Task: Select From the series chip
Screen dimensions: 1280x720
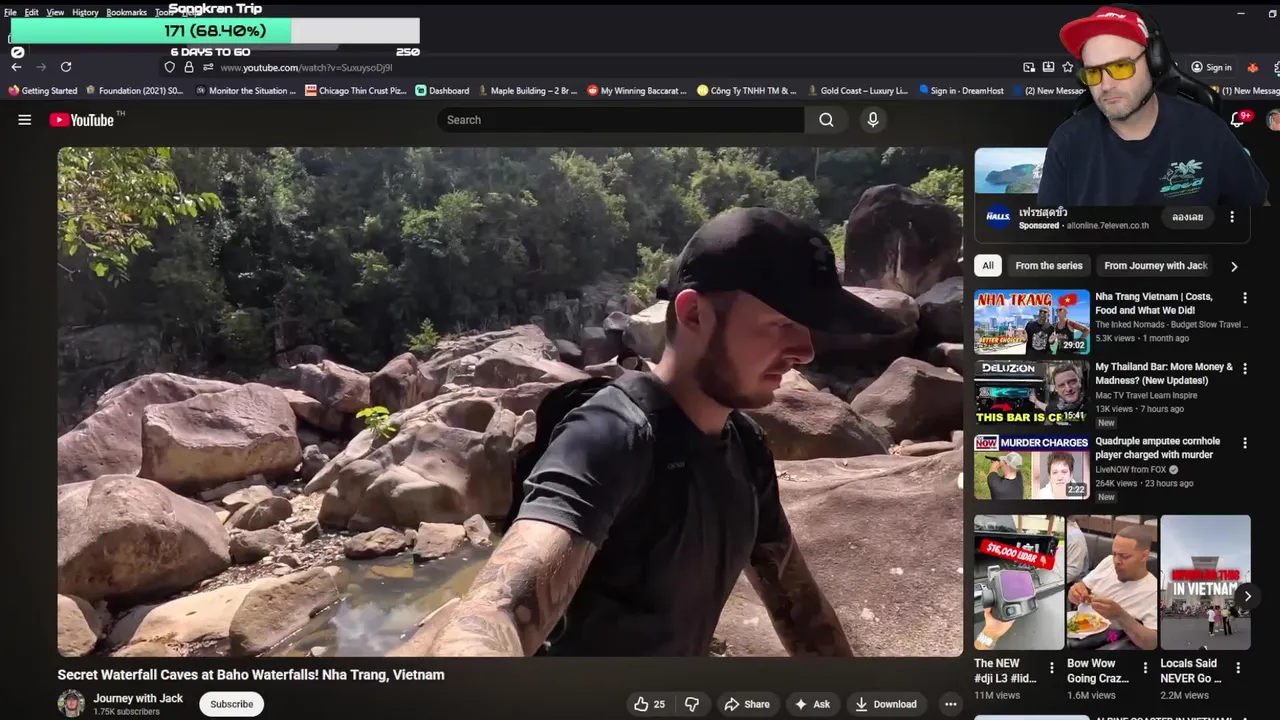Action: [x=1049, y=266]
